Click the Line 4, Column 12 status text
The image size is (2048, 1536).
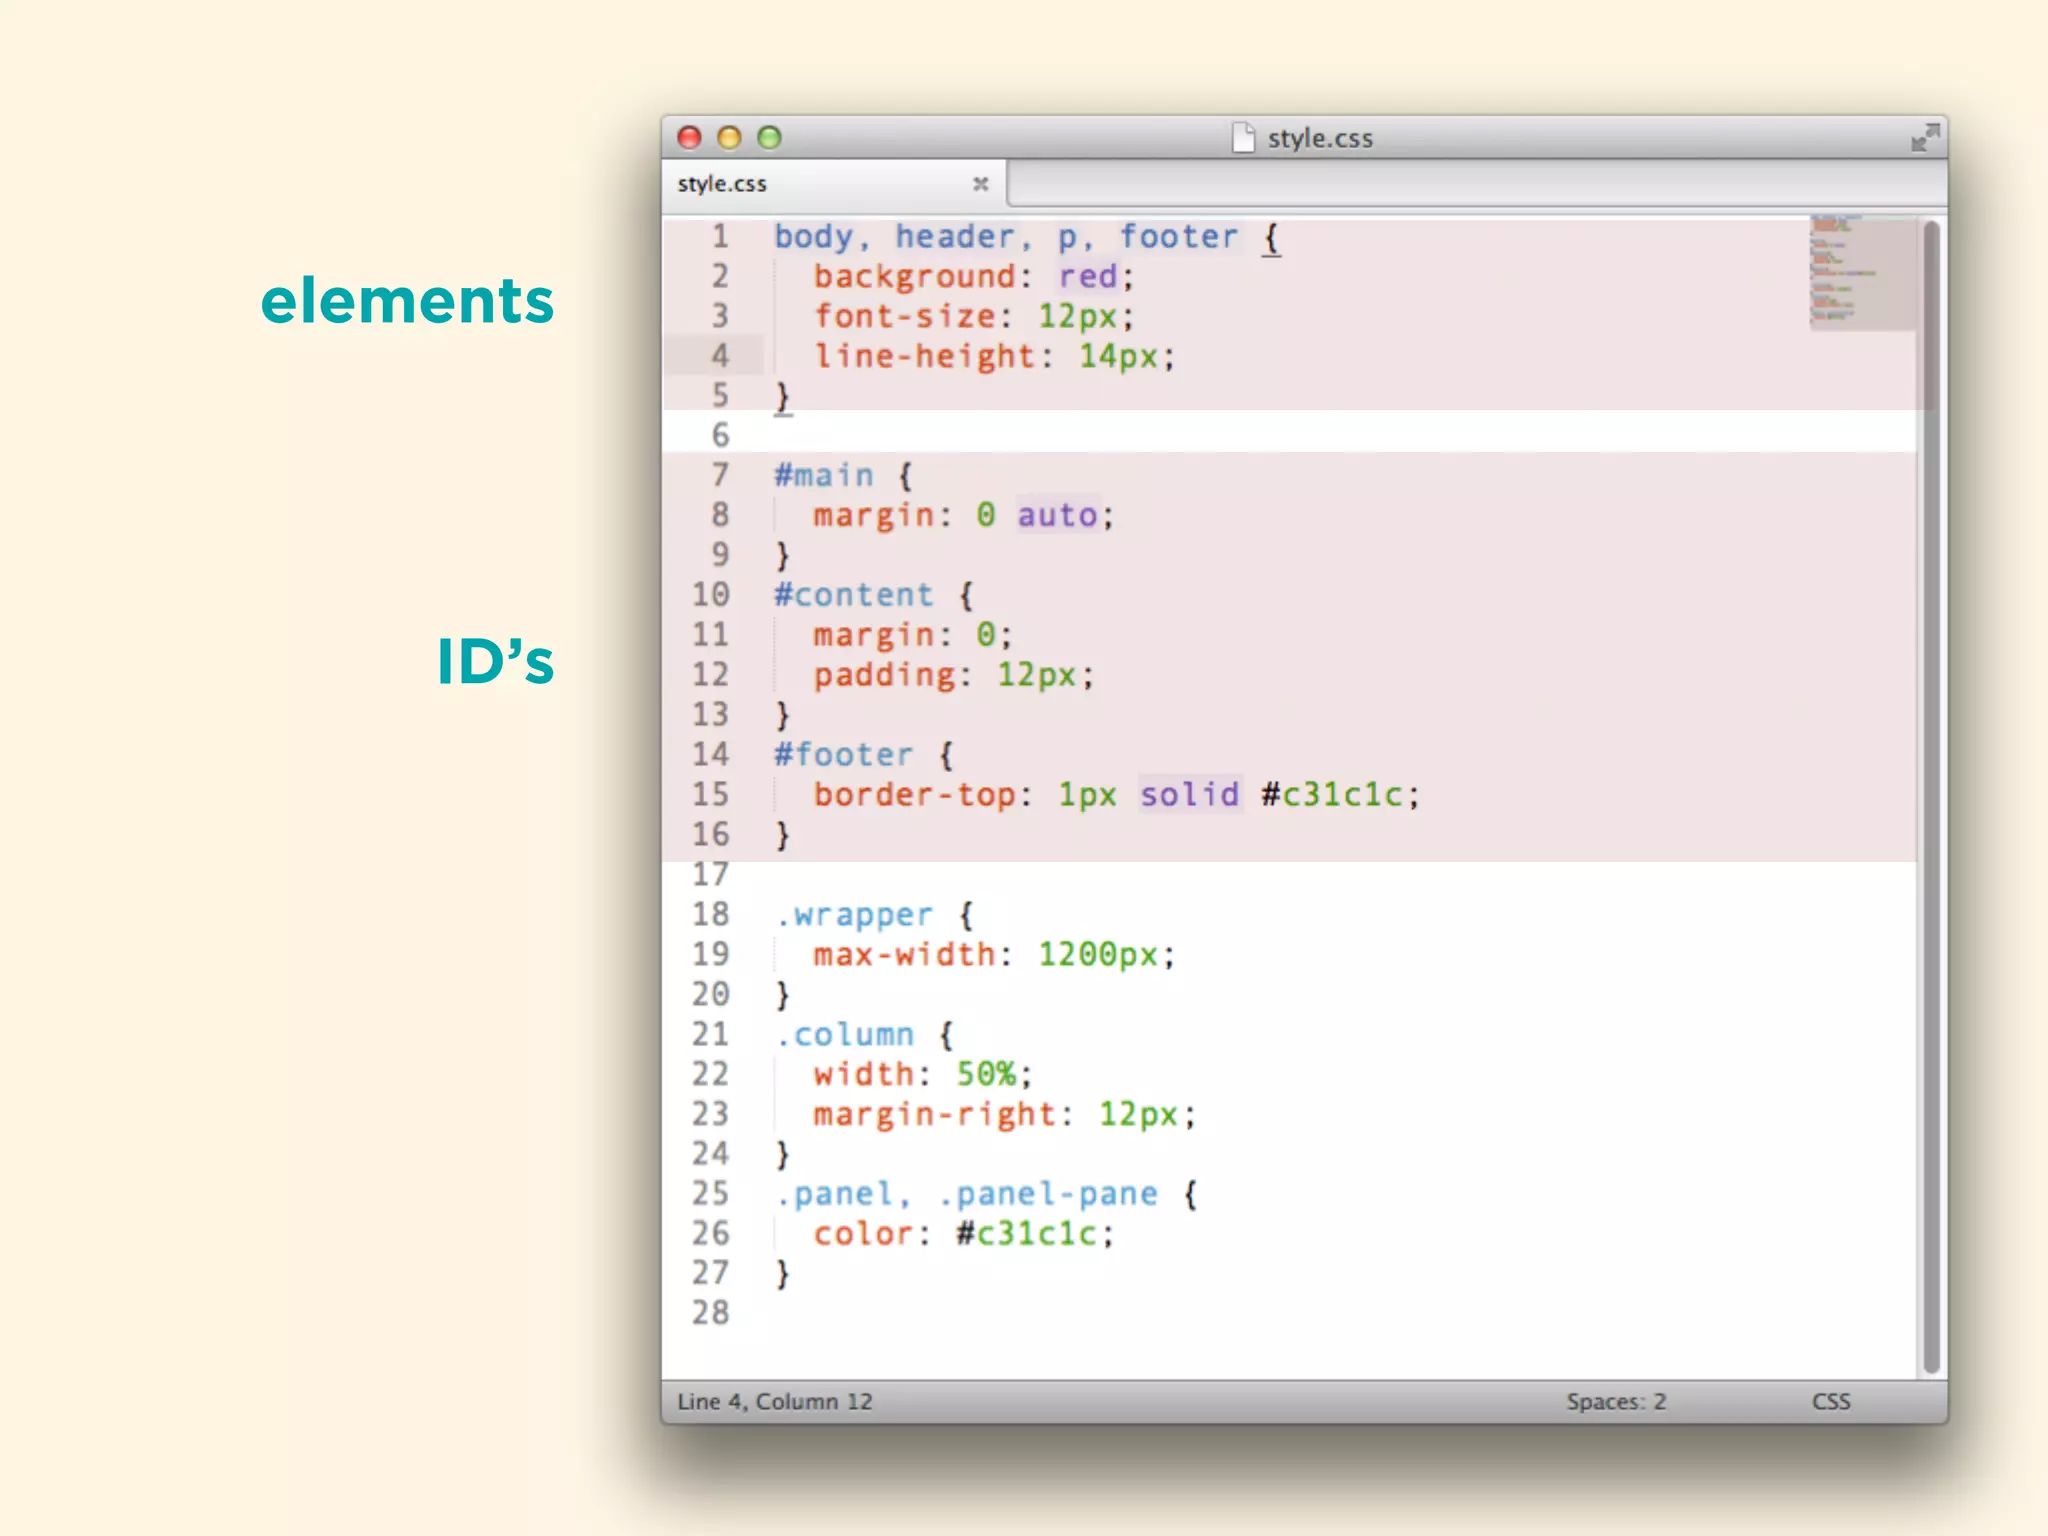point(774,1402)
